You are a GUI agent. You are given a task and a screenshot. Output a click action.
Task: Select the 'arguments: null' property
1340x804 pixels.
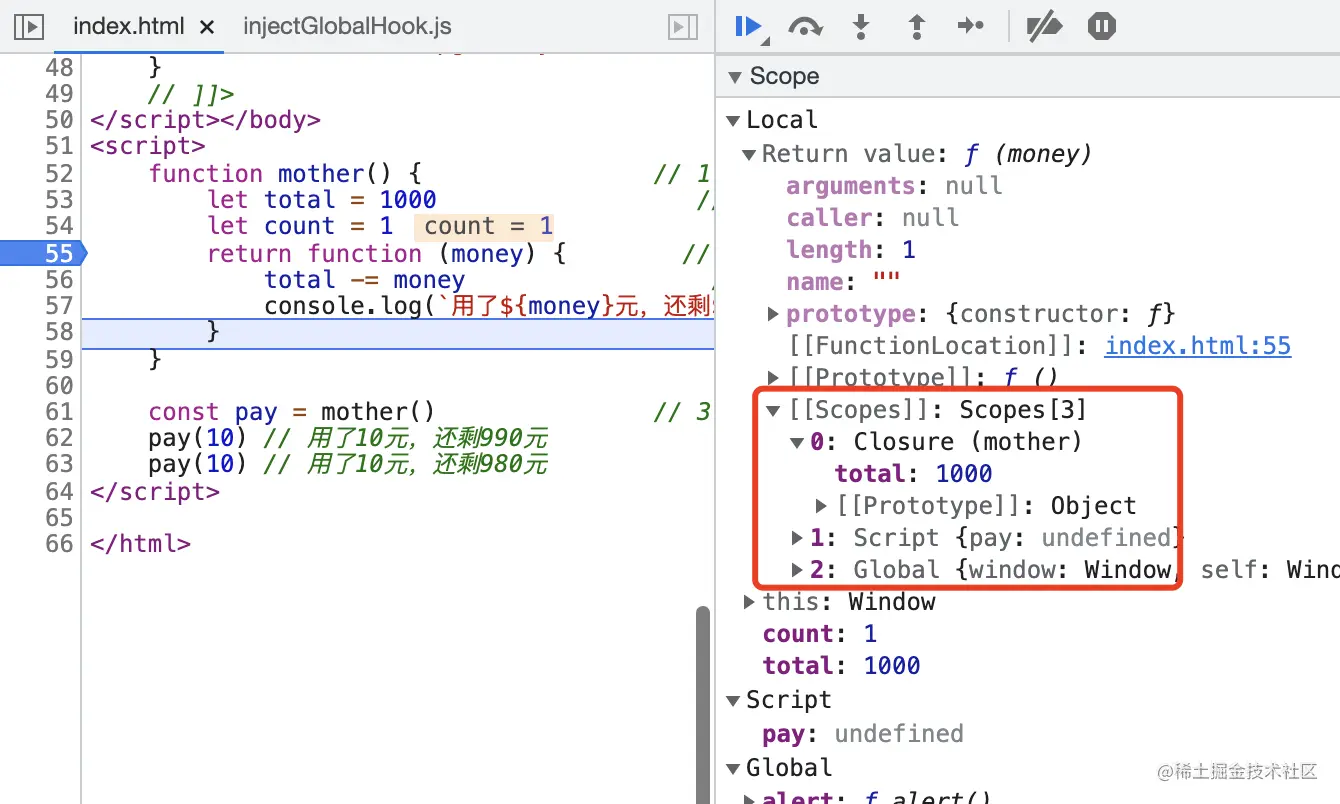(894, 186)
